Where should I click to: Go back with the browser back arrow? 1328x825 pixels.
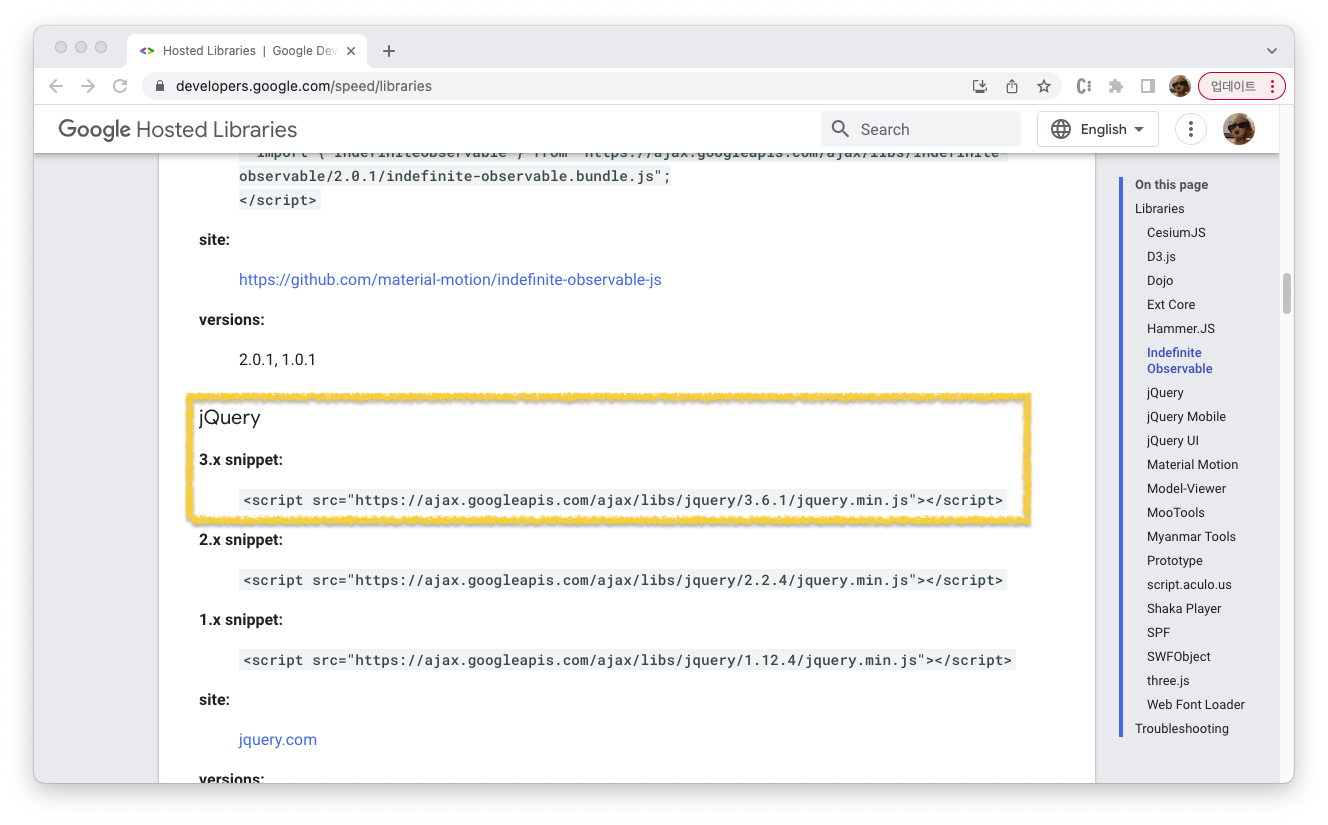point(56,86)
